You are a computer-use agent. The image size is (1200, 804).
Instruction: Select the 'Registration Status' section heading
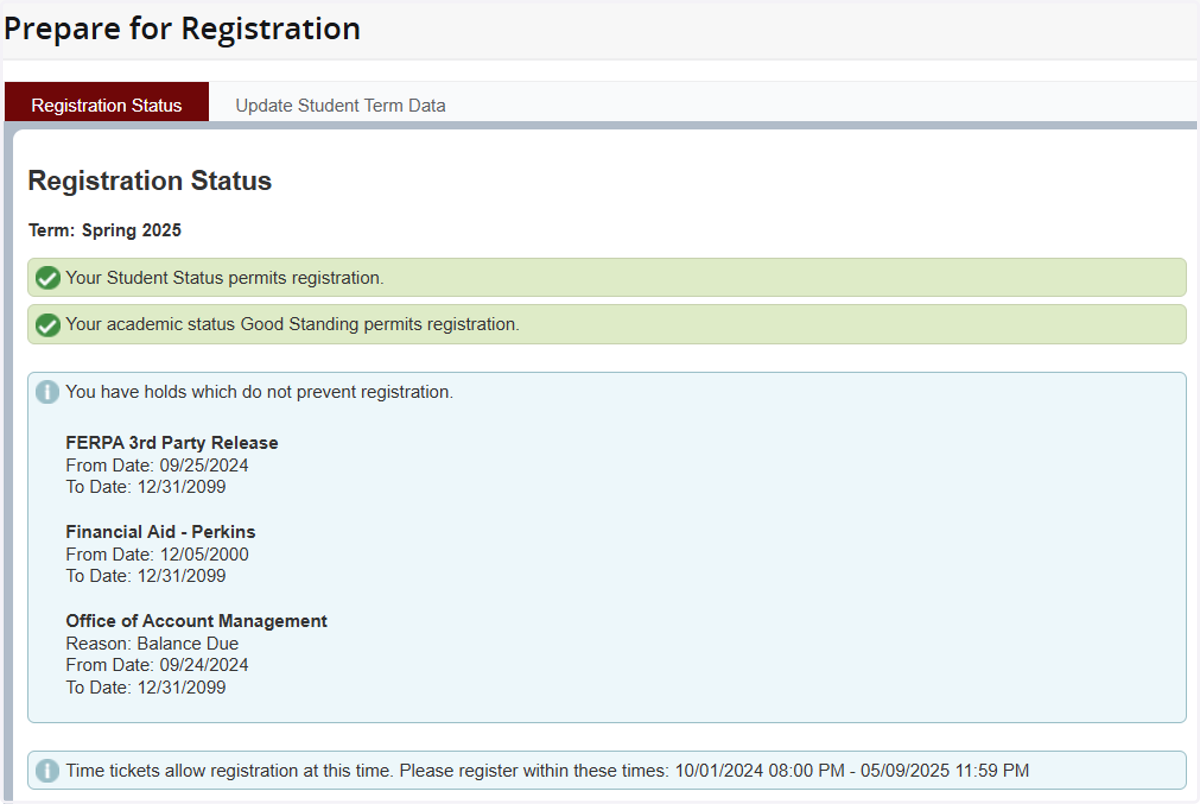pyautogui.click(x=150, y=181)
